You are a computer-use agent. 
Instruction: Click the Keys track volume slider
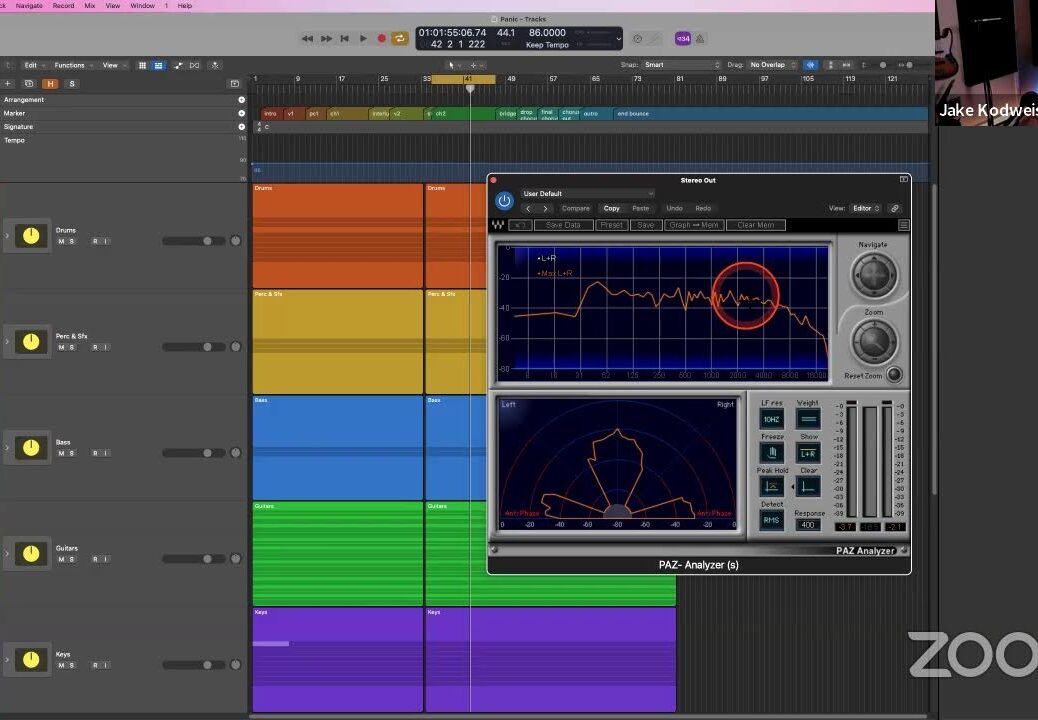pyautogui.click(x=194, y=664)
